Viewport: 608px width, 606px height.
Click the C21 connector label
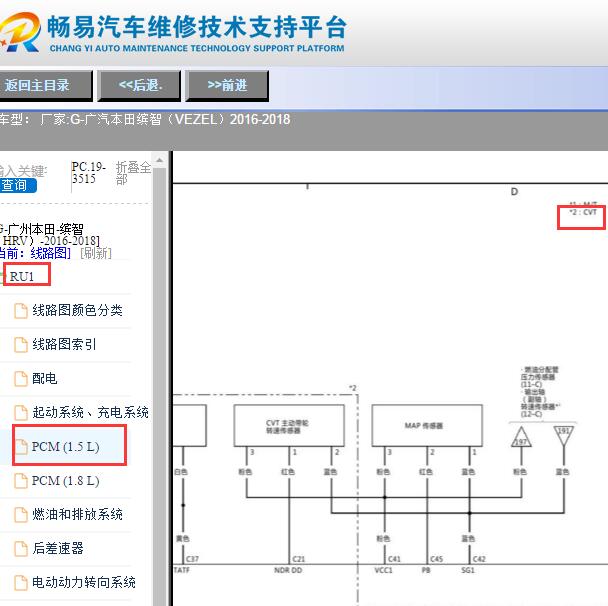(x=299, y=559)
